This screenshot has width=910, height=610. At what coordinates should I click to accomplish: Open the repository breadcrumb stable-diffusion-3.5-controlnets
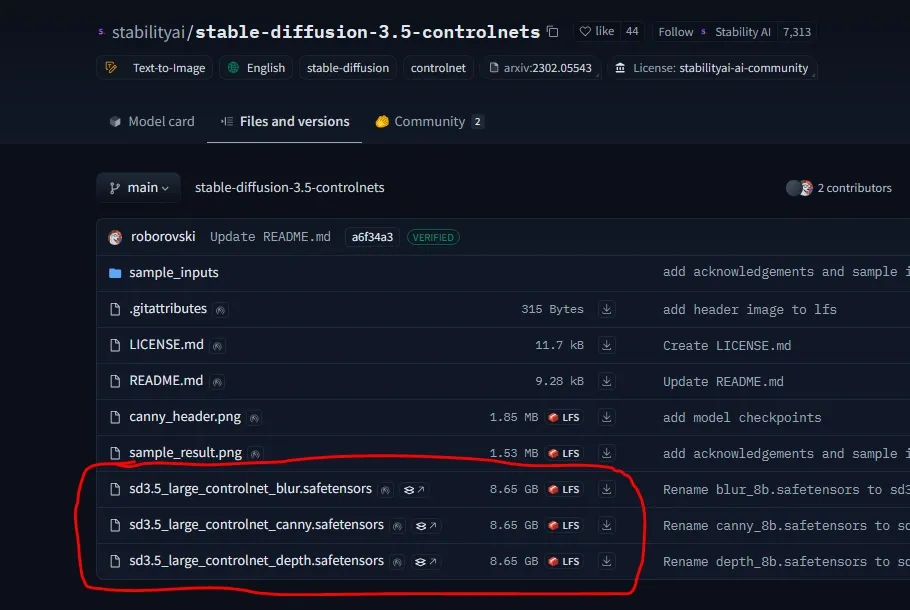pos(290,187)
